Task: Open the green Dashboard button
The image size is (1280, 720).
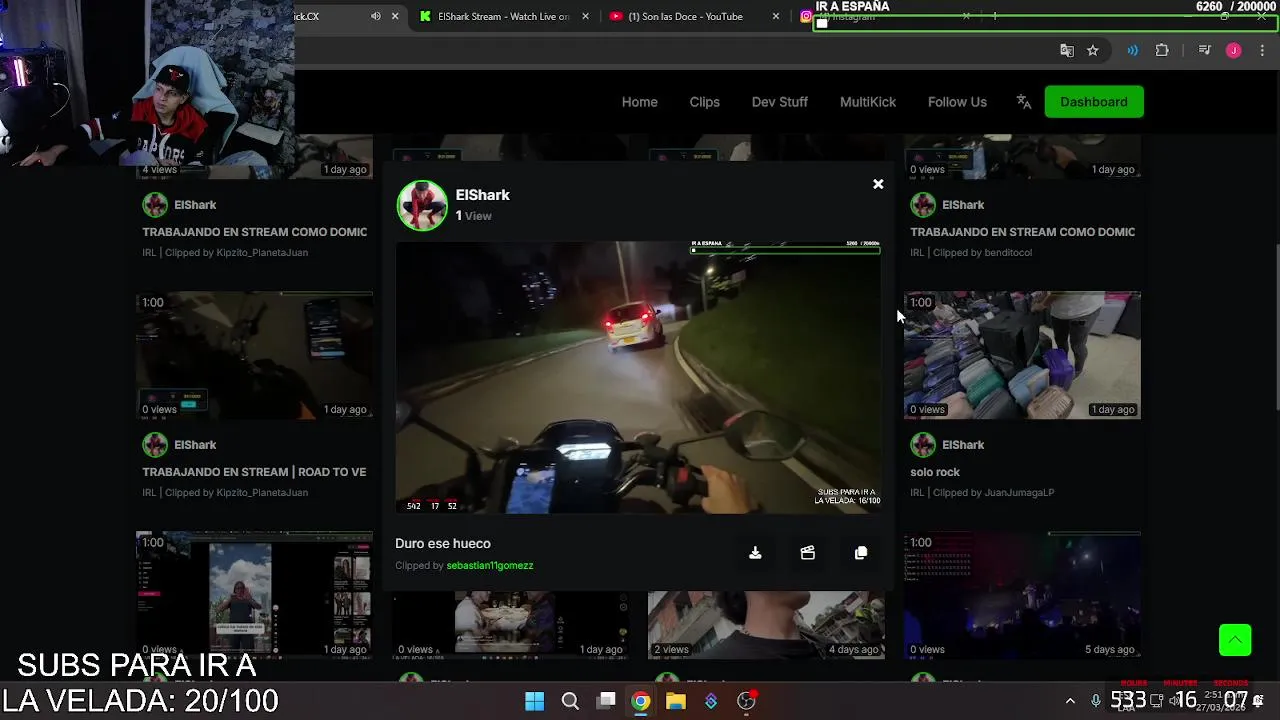Action: tap(1093, 102)
